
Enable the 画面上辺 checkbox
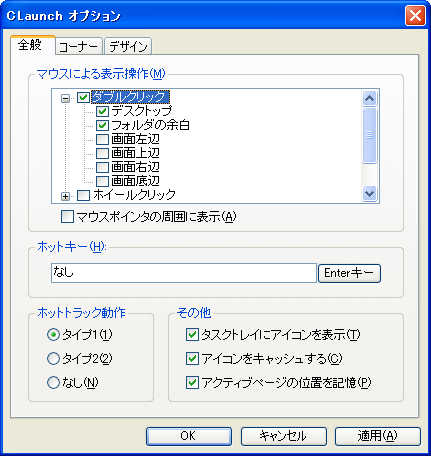(x=102, y=153)
